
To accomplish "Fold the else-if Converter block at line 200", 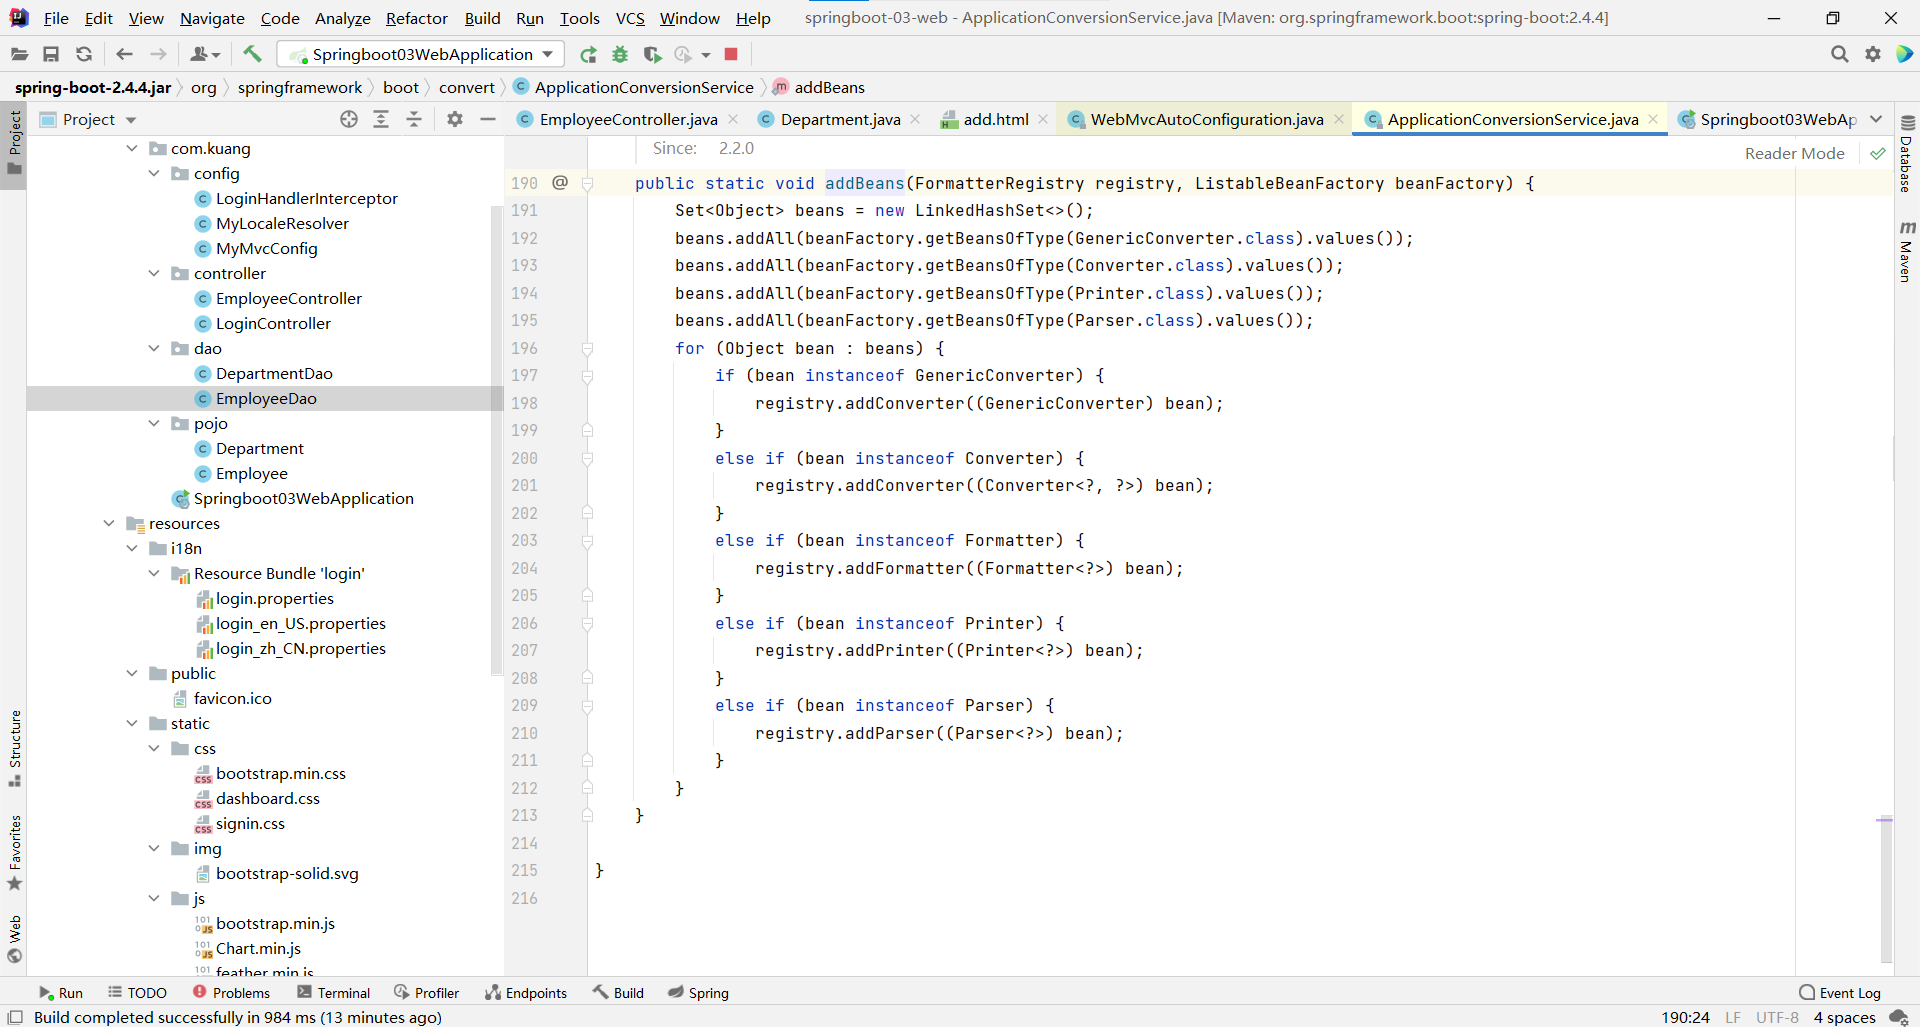I will [588, 458].
